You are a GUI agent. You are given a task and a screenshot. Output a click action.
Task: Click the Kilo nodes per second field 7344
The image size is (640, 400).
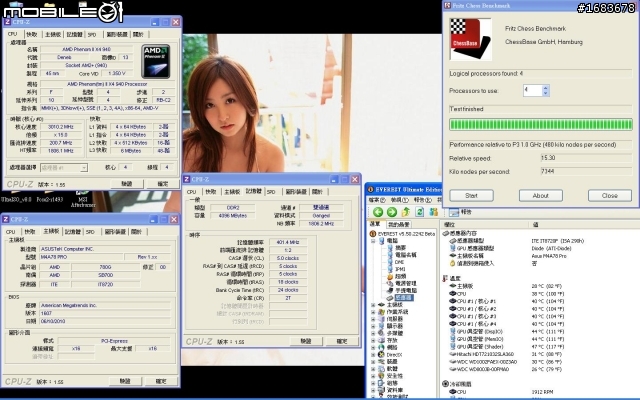pyautogui.click(x=586, y=171)
